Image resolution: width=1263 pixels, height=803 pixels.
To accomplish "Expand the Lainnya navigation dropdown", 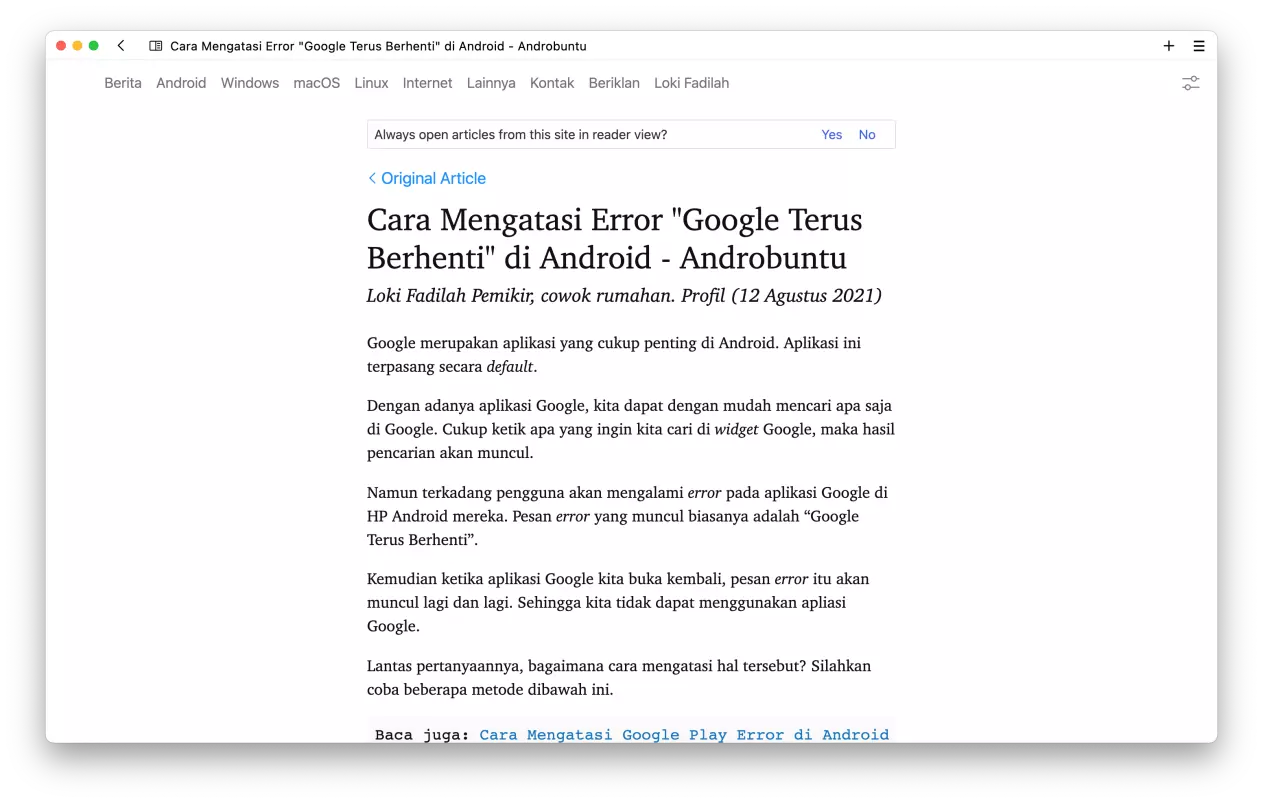I will pos(490,83).
